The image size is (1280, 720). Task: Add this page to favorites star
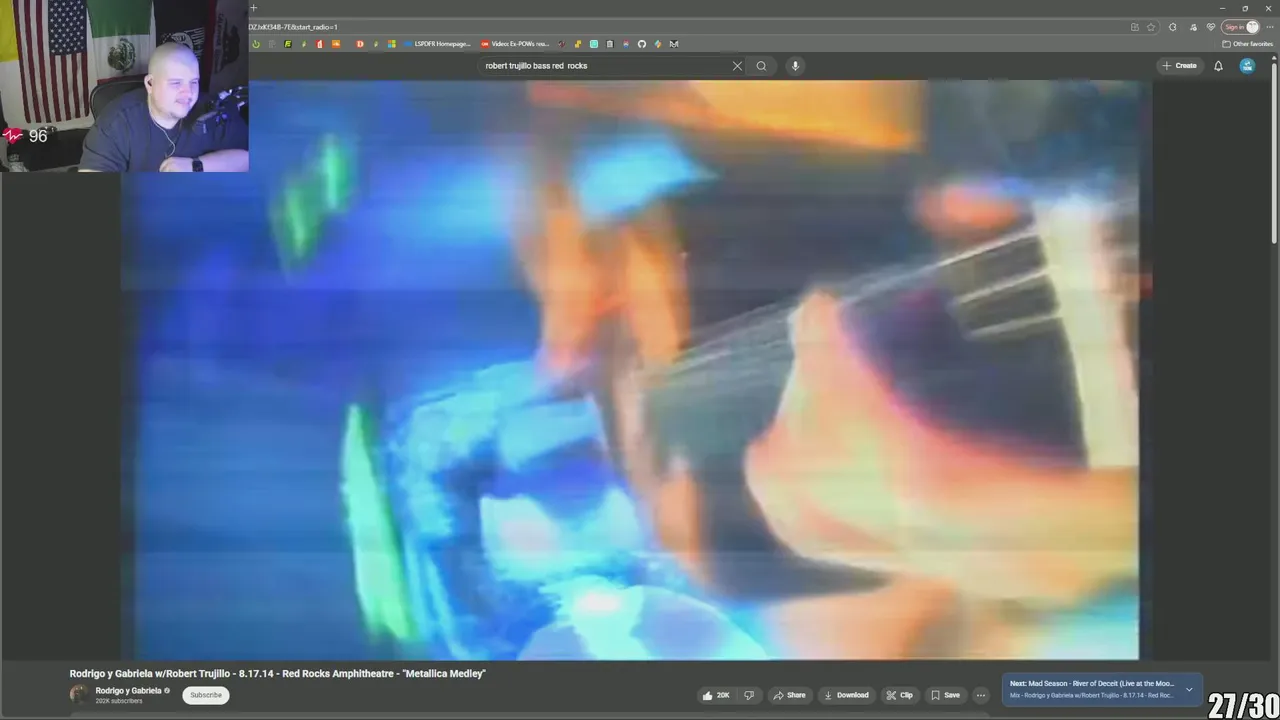point(1151,27)
